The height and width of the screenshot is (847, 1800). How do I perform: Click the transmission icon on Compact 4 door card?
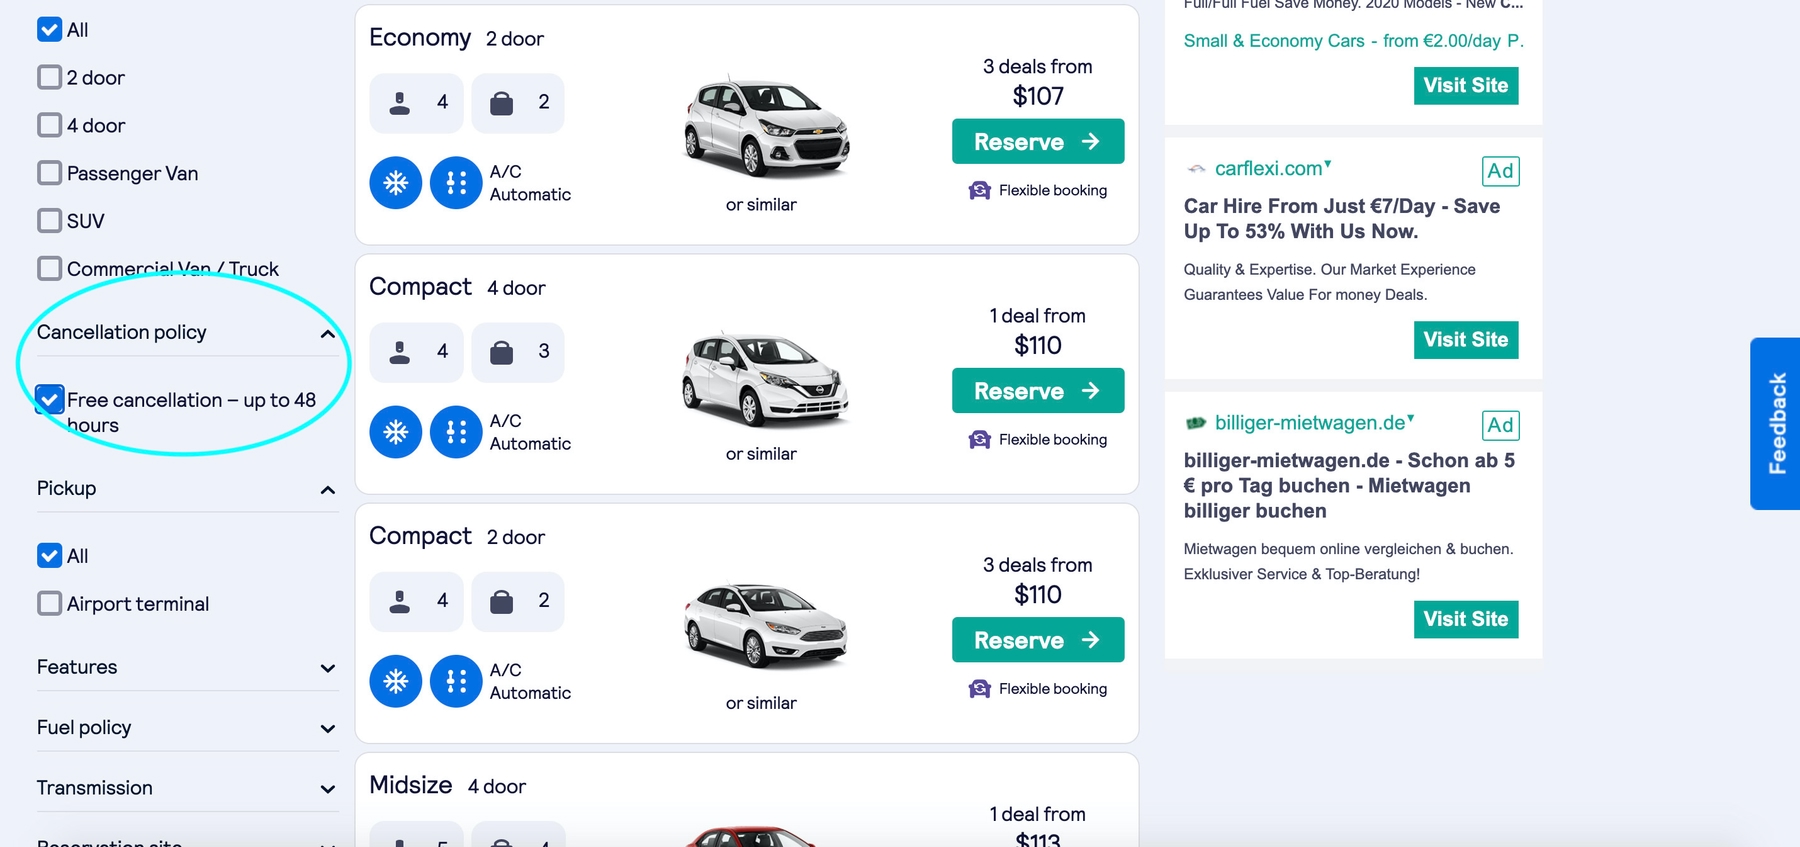point(456,432)
